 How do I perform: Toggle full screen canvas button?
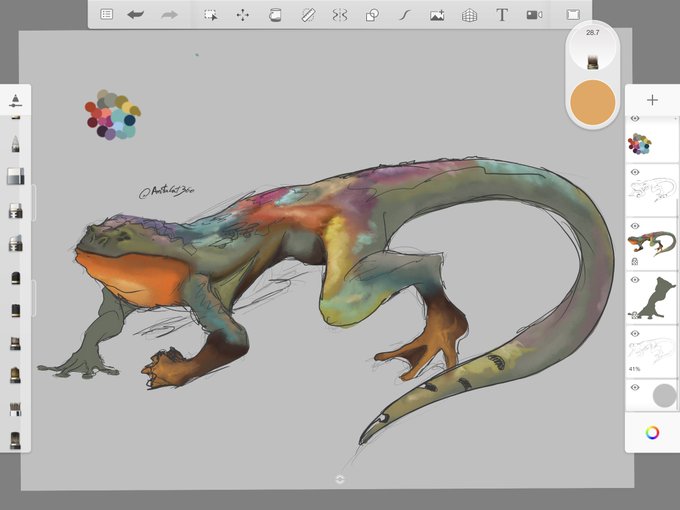[x=573, y=15]
